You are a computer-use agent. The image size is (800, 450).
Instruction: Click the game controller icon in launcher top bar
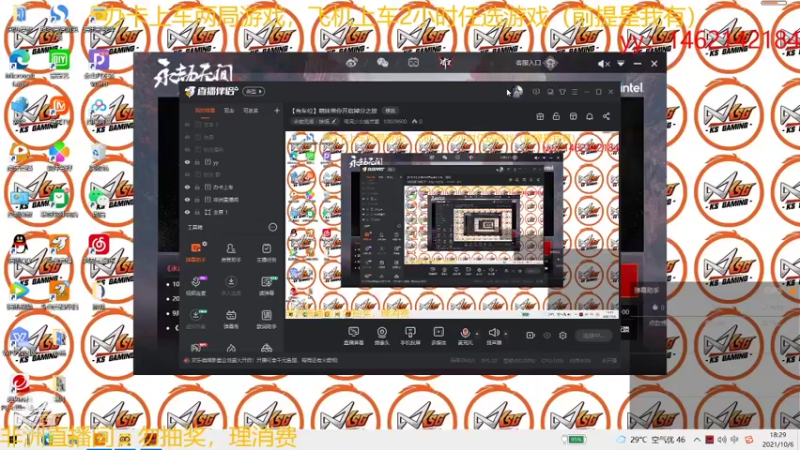[x=413, y=63]
